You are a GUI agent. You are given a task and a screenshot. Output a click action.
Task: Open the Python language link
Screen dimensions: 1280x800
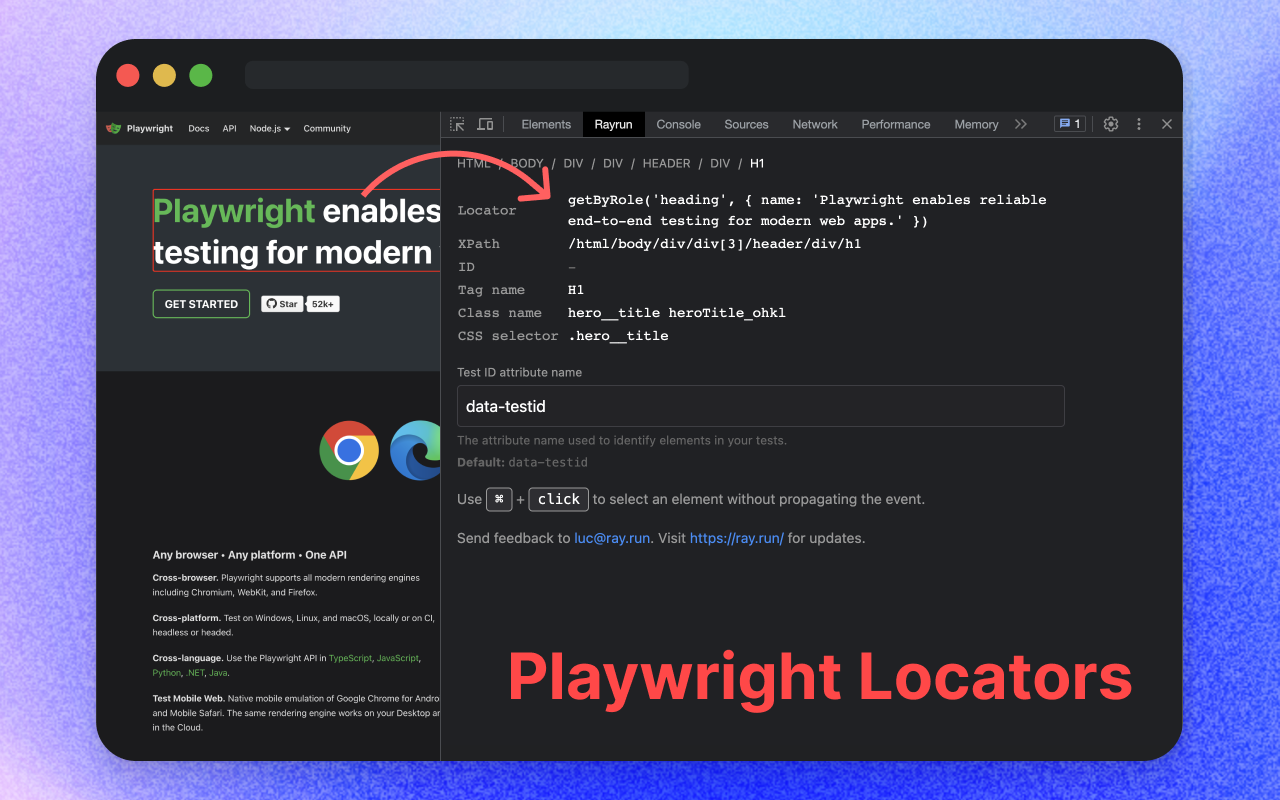166,673
